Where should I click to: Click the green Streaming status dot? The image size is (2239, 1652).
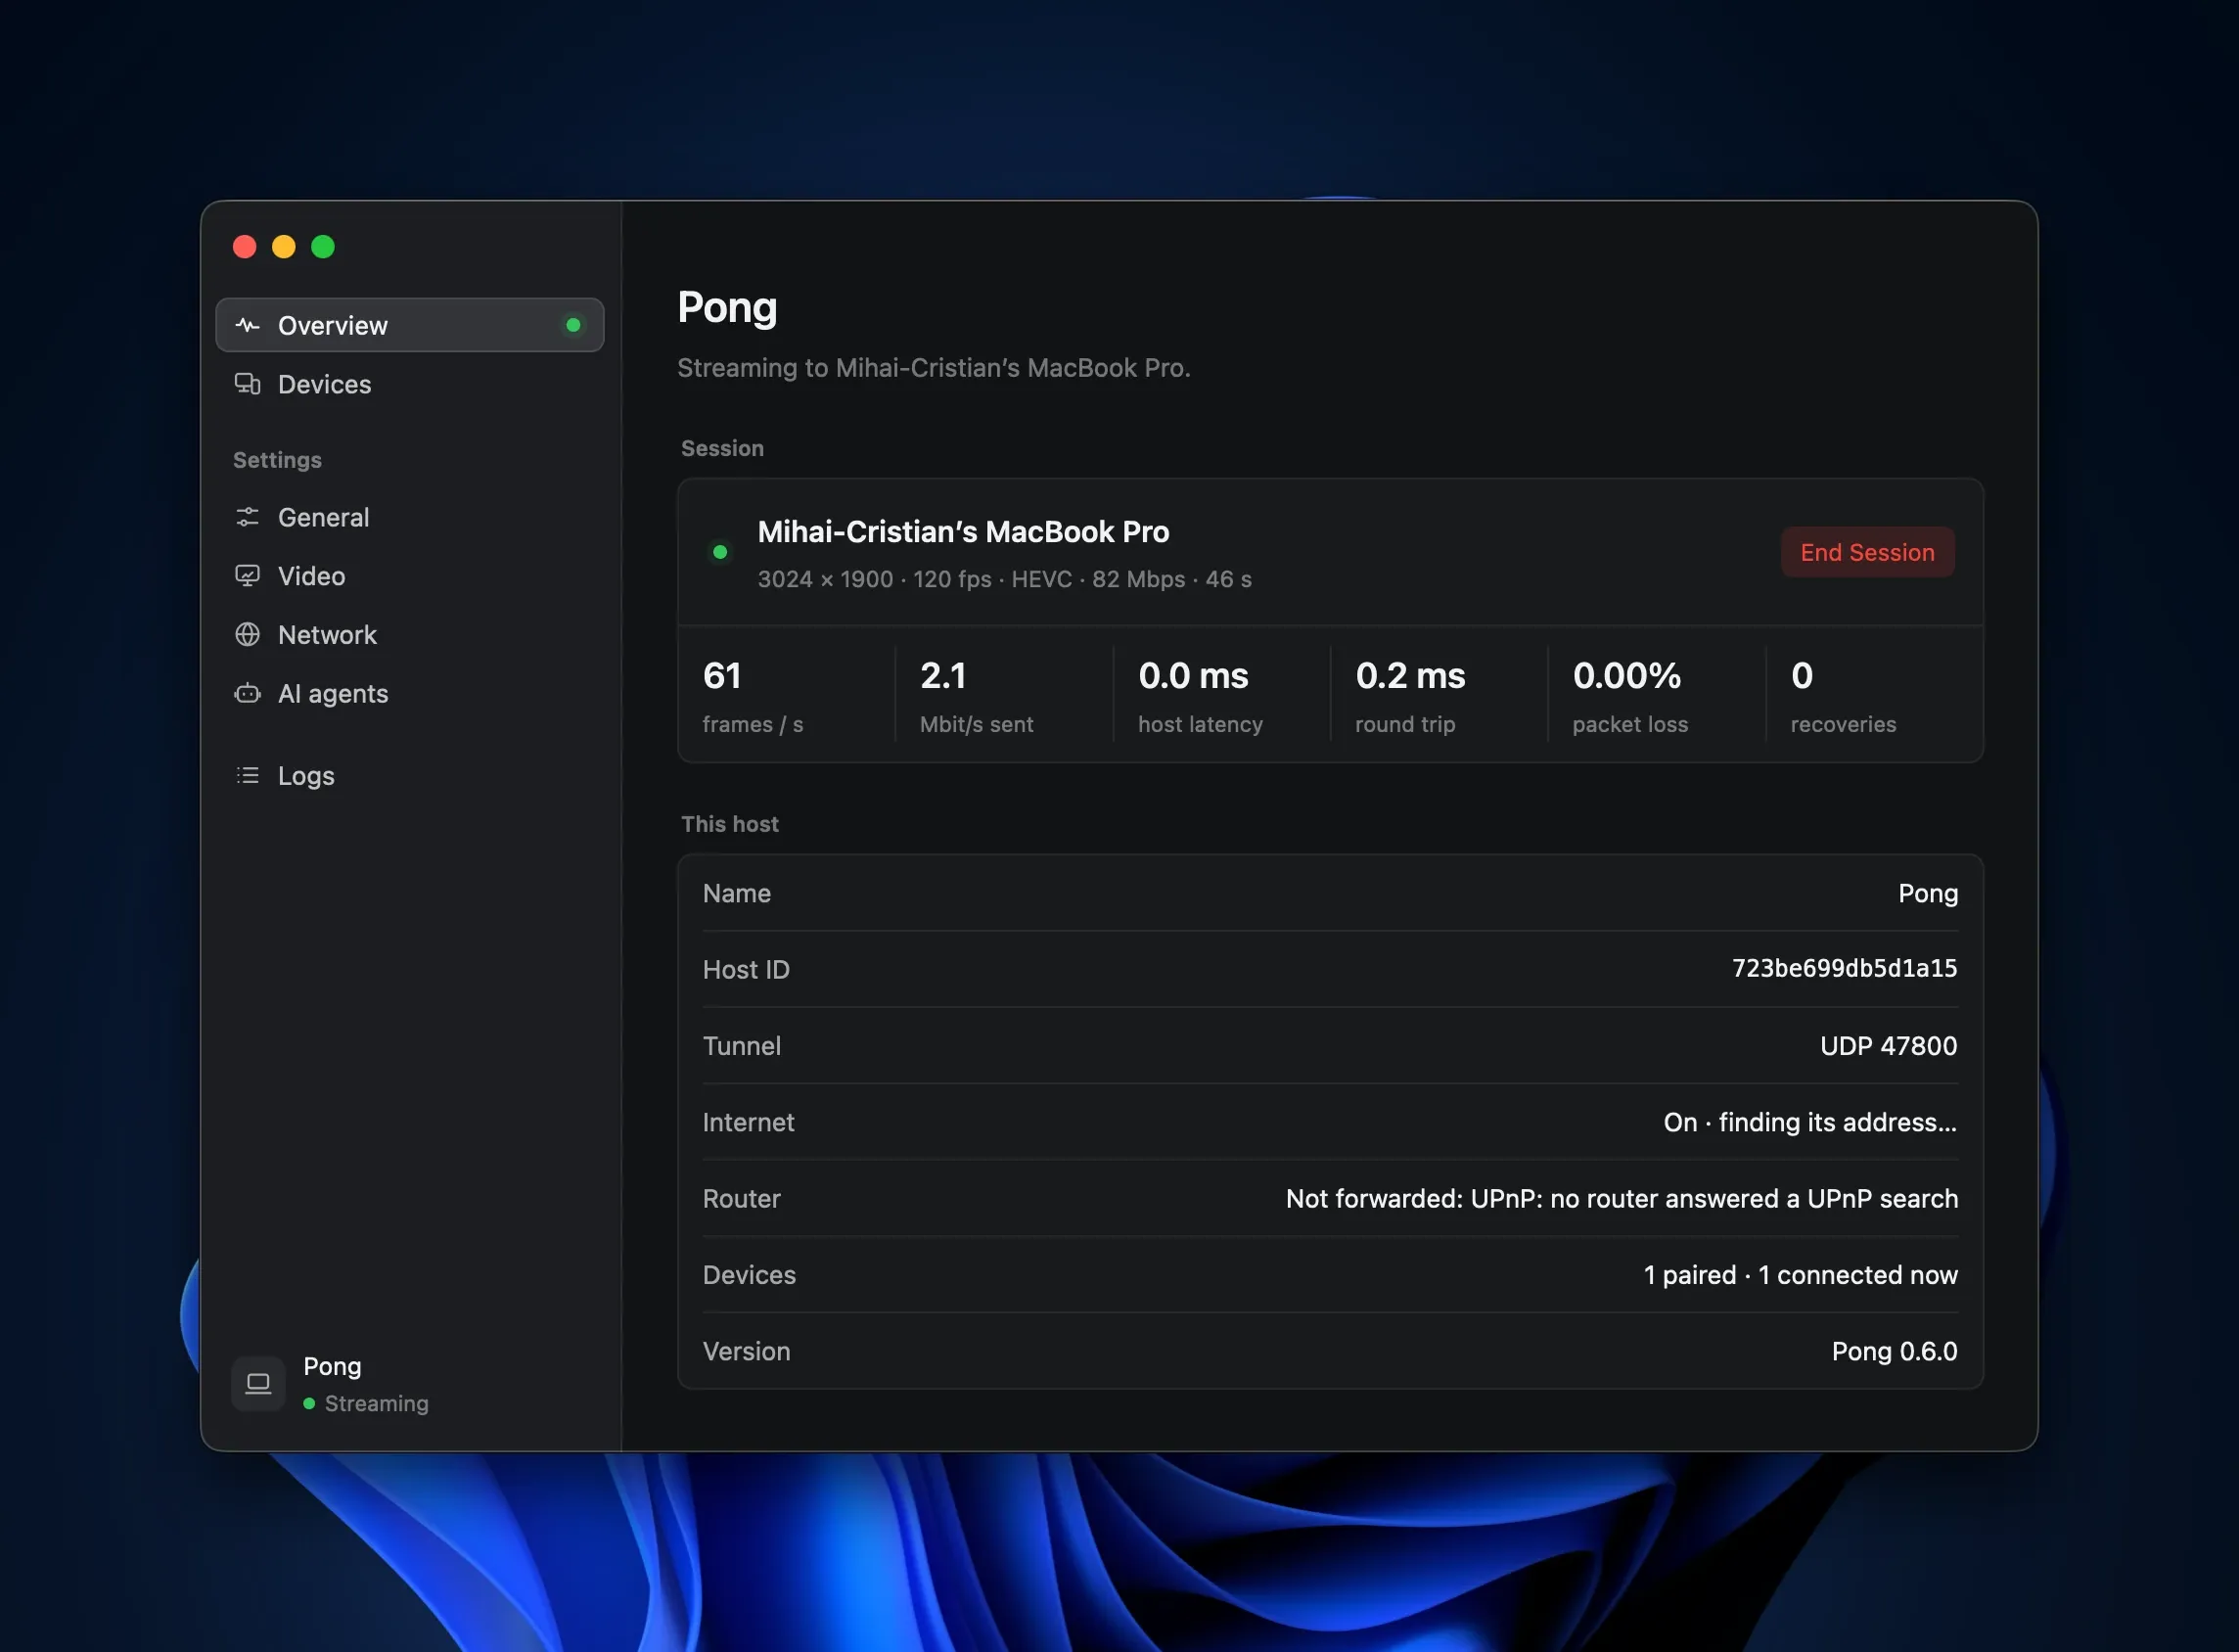[x=309, y=1404]
